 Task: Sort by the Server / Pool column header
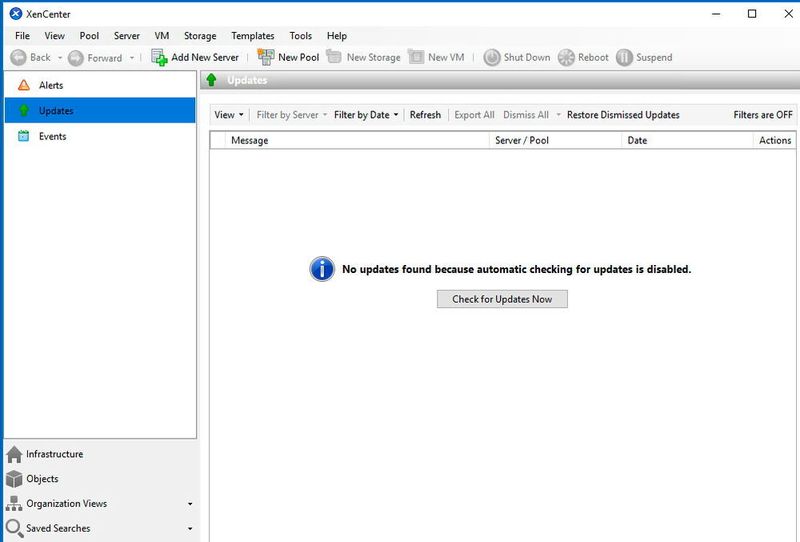click(555, 140)
